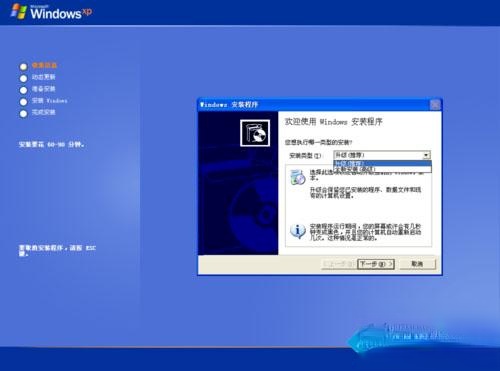The width and height of the screenshot is (500, 371).
Task: Open the installation type dropdown arrow
Action: (x=426, y=155)
